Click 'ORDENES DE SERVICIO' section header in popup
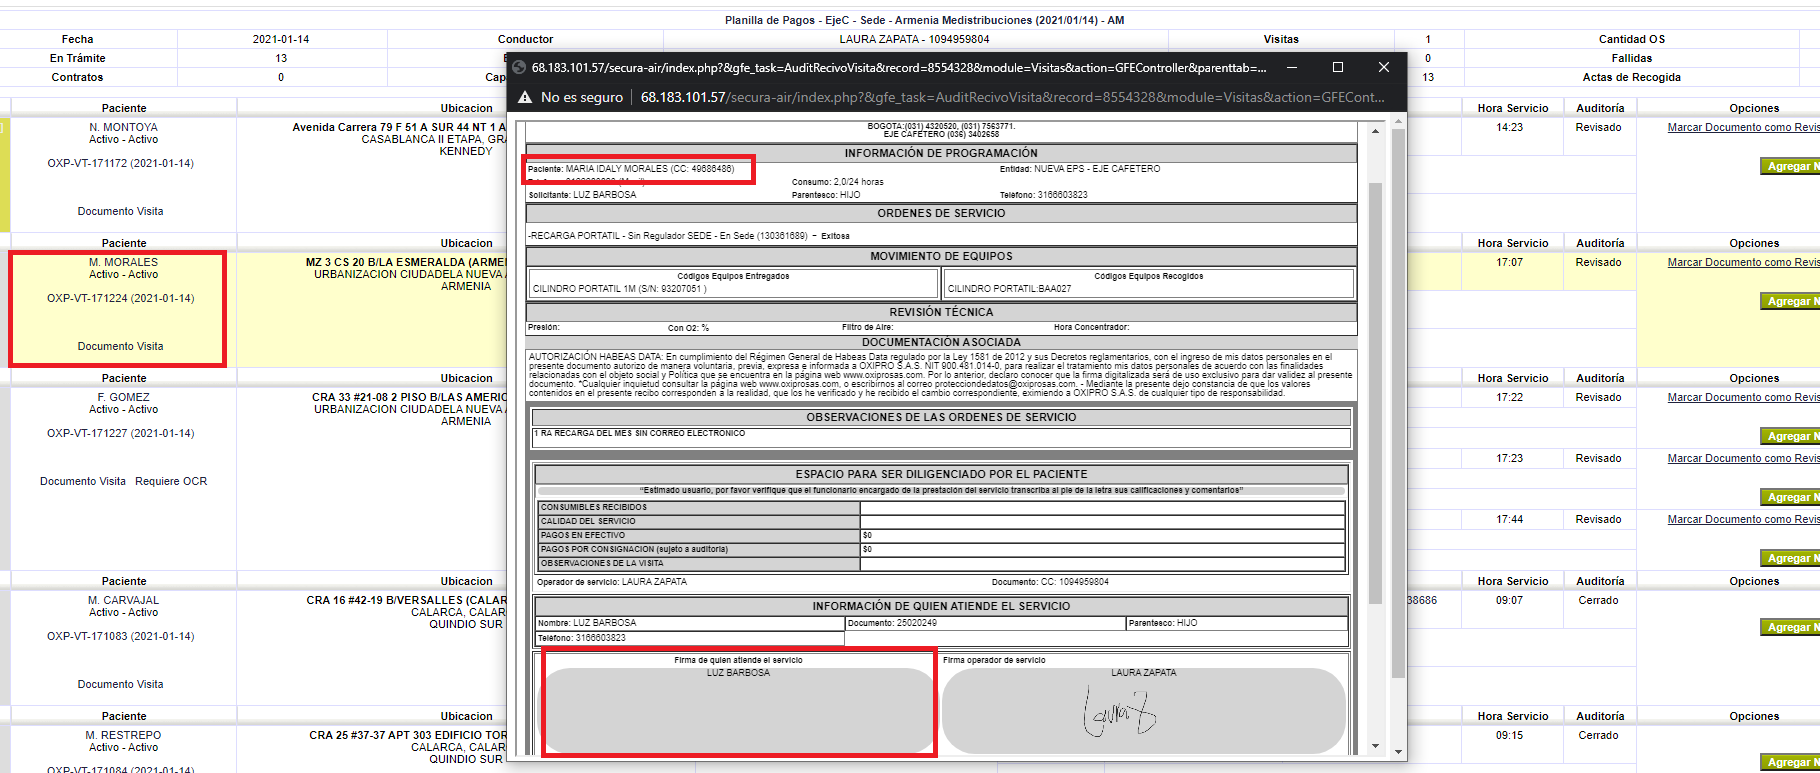Screen dimensions: 1820x773 pos(941,213)
